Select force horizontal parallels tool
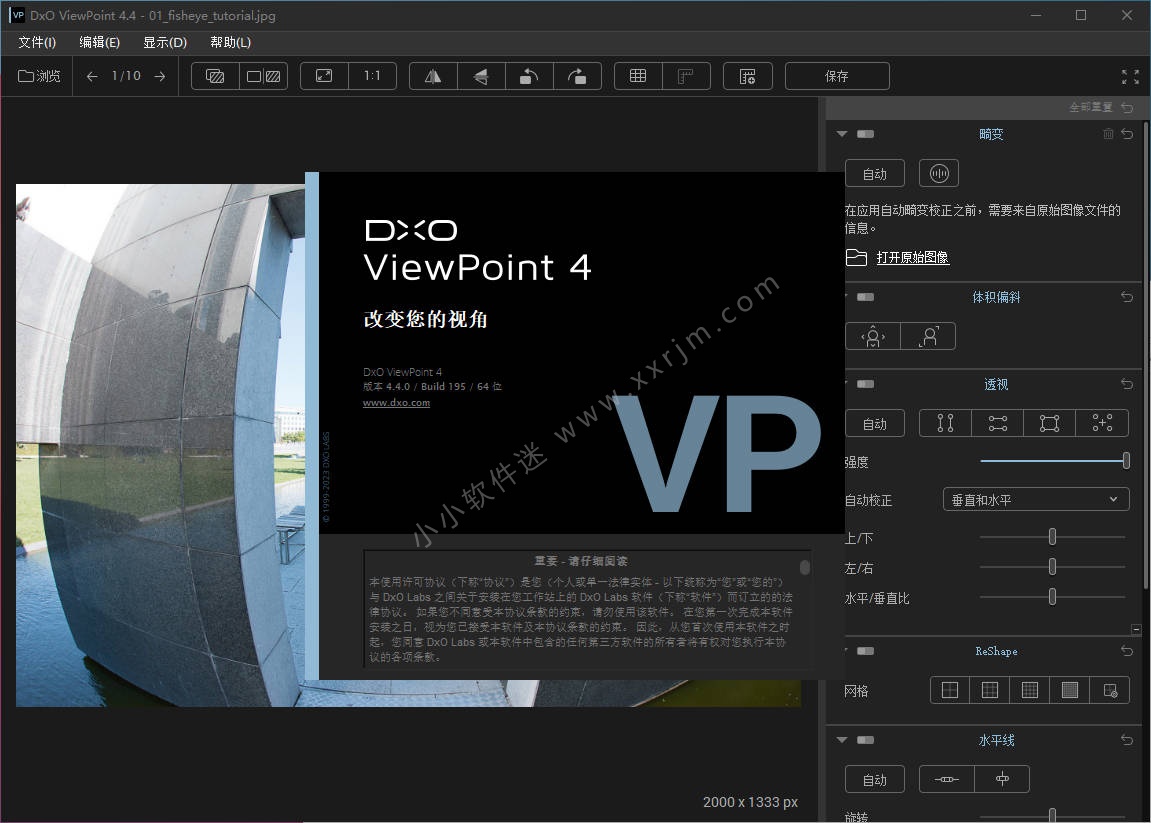This screenshot has height=823, width=1151. point(998,423)
